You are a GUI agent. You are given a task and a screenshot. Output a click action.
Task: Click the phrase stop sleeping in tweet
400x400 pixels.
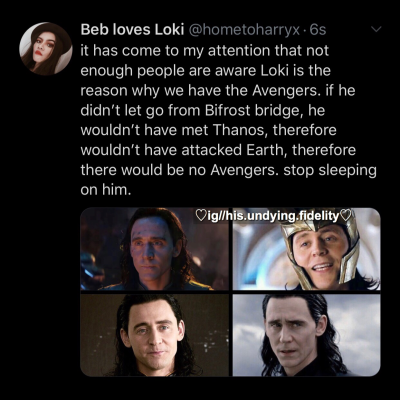coord(330,171)
